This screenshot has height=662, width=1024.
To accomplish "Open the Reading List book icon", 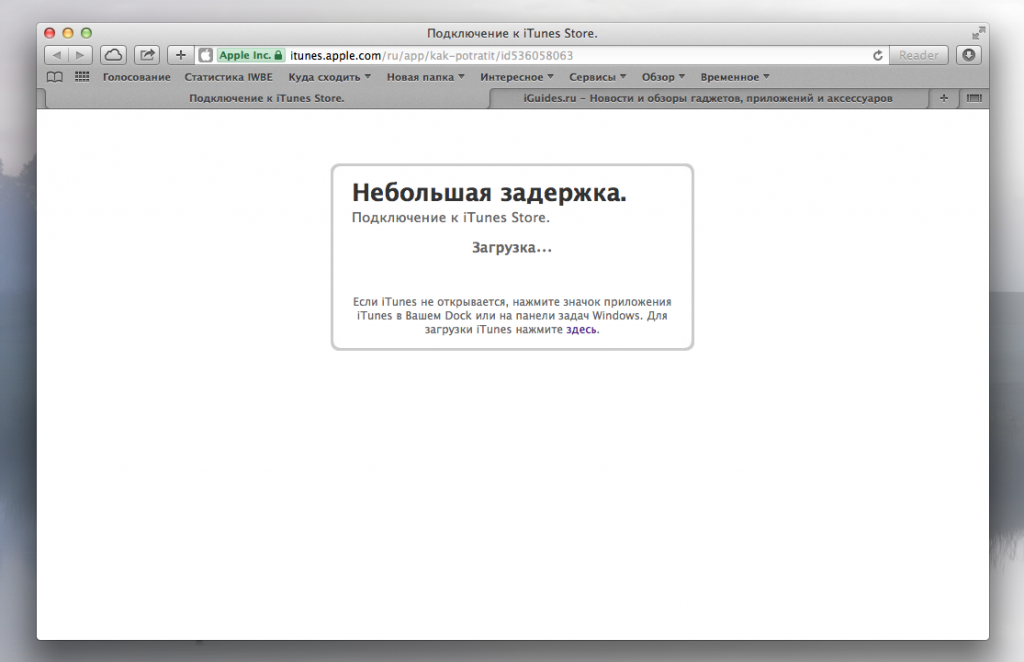I will [x=55, y=77].
